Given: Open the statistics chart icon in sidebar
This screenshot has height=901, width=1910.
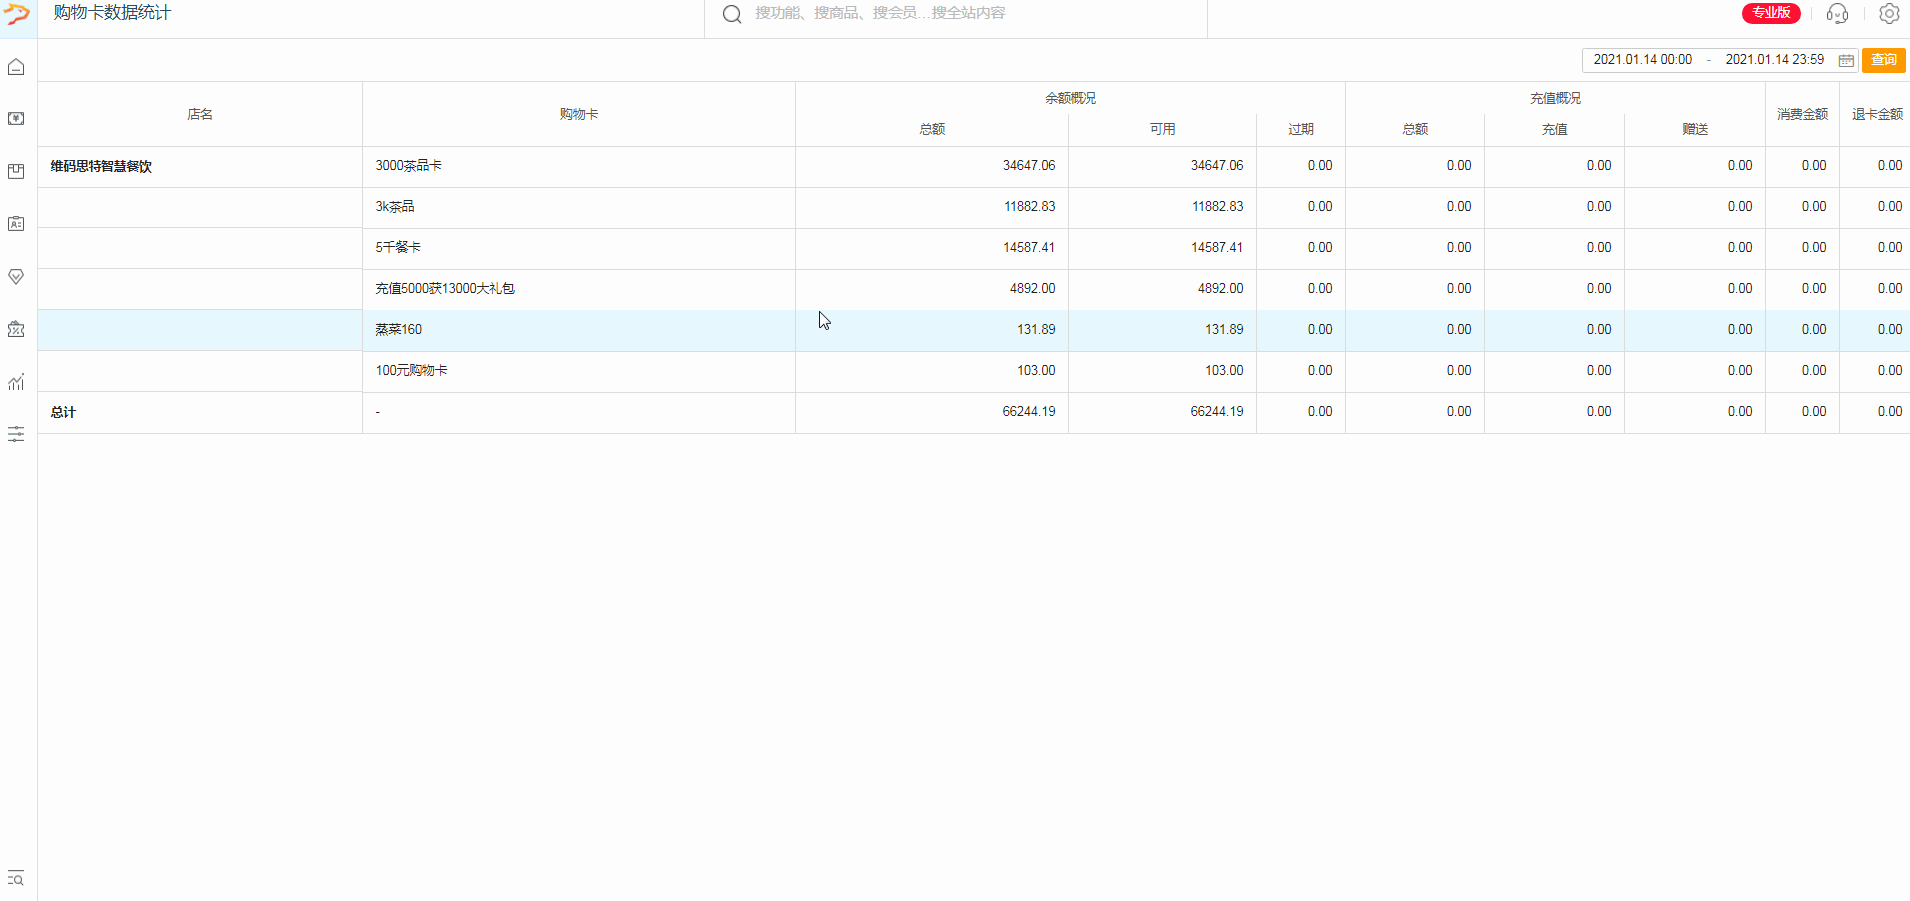Looking at the screenshot, I should pos(16,382).
